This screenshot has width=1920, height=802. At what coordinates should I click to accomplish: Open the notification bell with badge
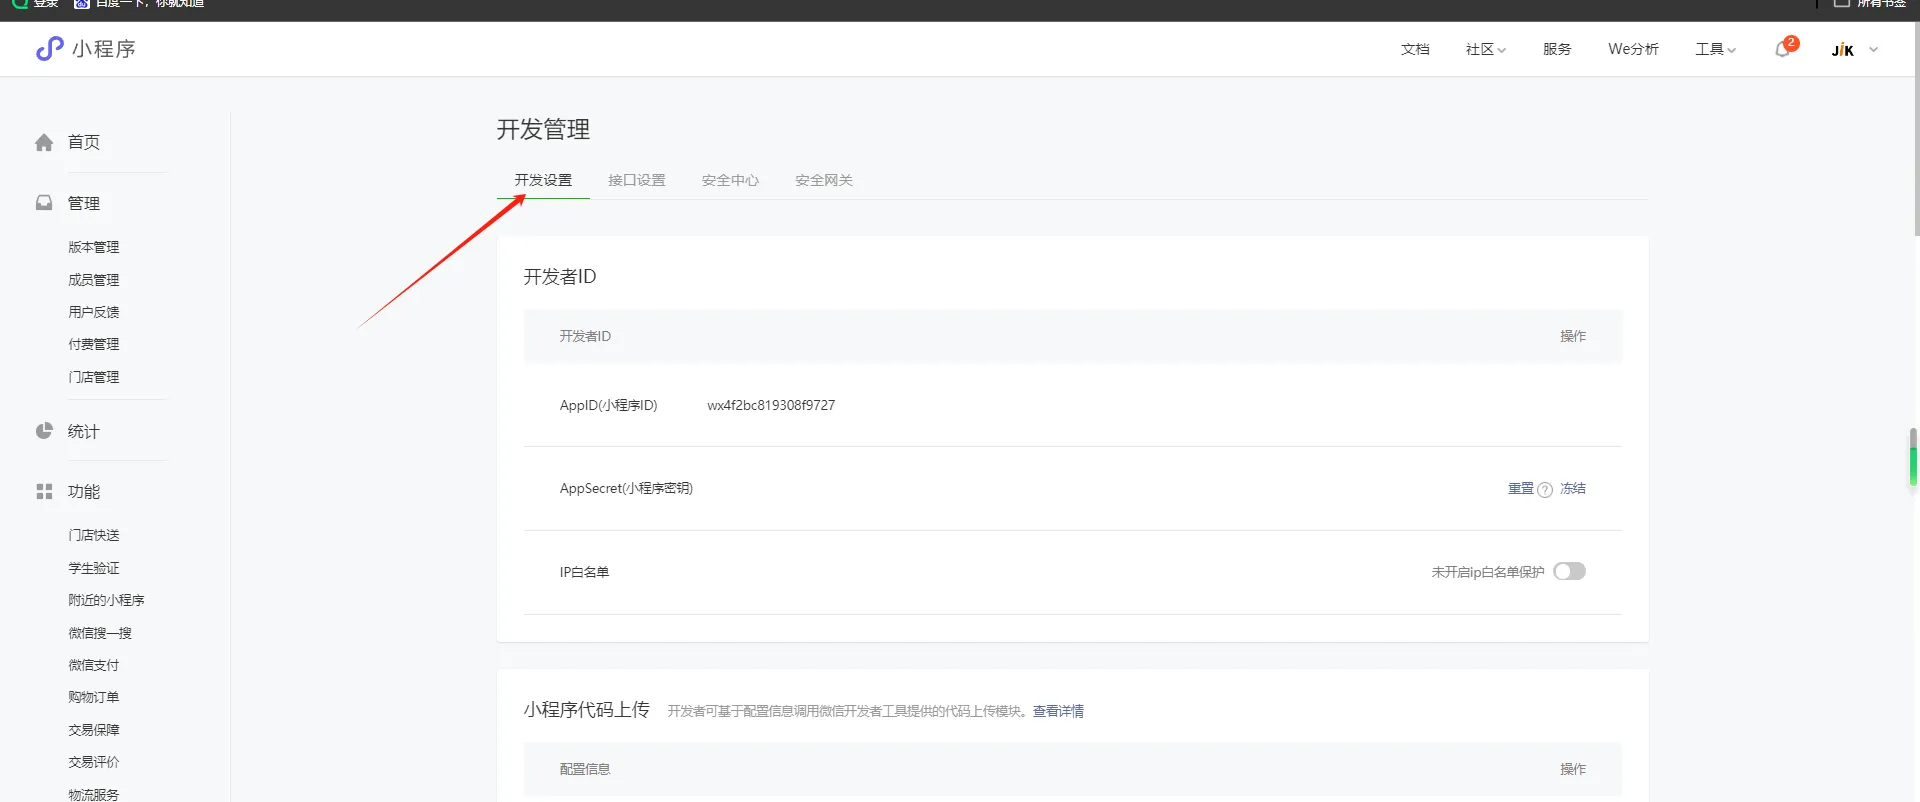[1785, 48]
